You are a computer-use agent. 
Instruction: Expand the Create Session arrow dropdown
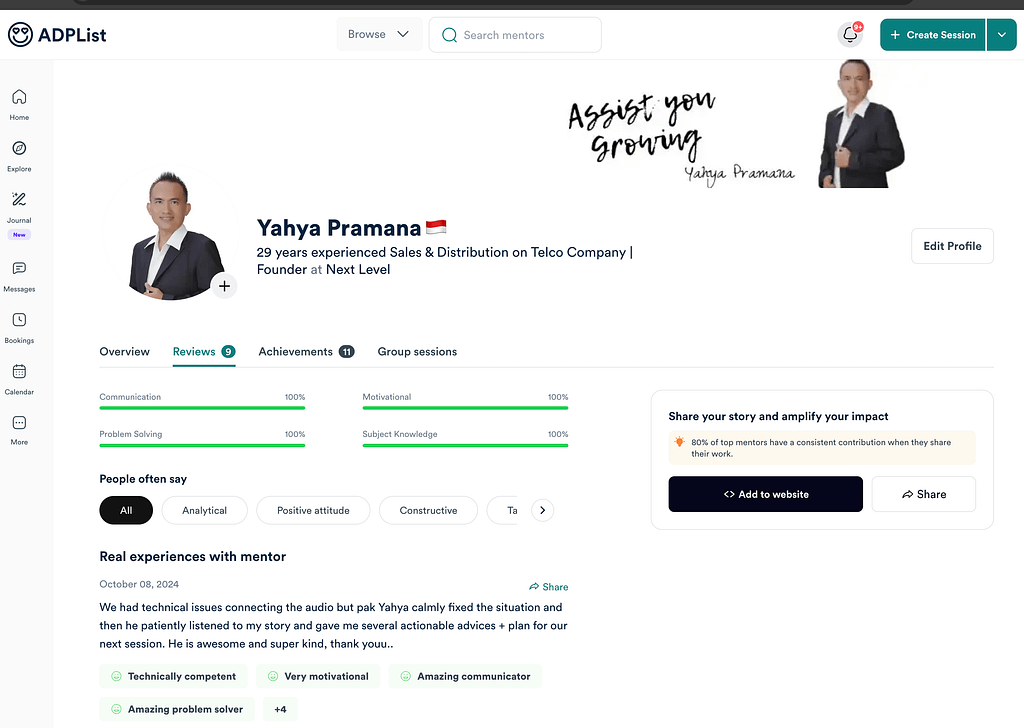[1002, 35]
